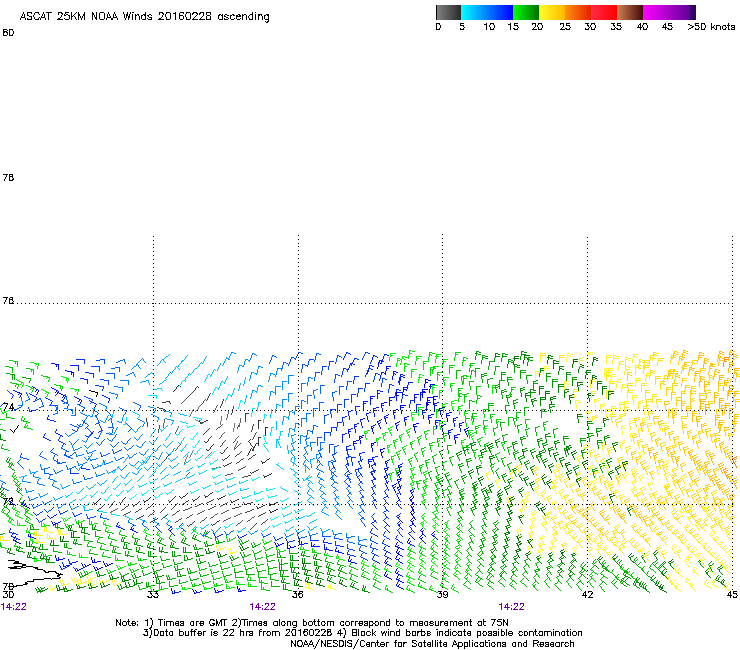Click the '14:22' time between longitudes 39 and 42
740x650 pixels.
point(511,607)
